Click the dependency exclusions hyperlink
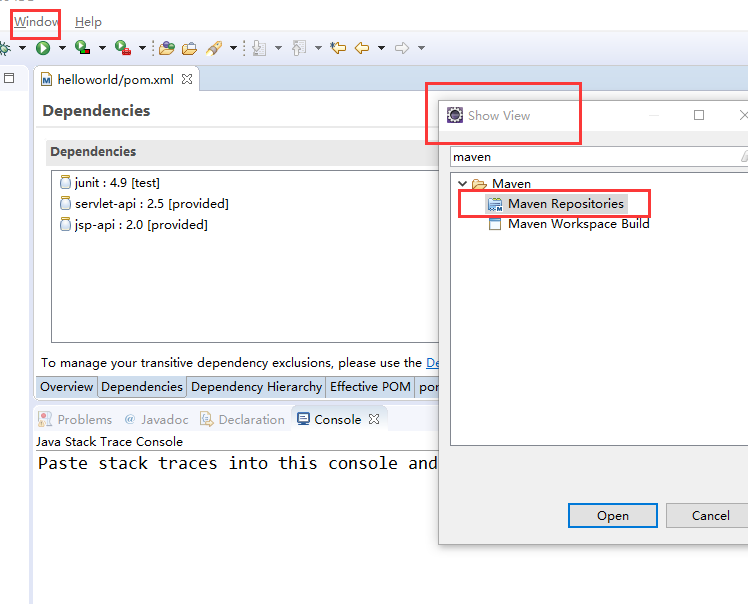The height and width of the screenshot is (604, 748). coord(432,363)
